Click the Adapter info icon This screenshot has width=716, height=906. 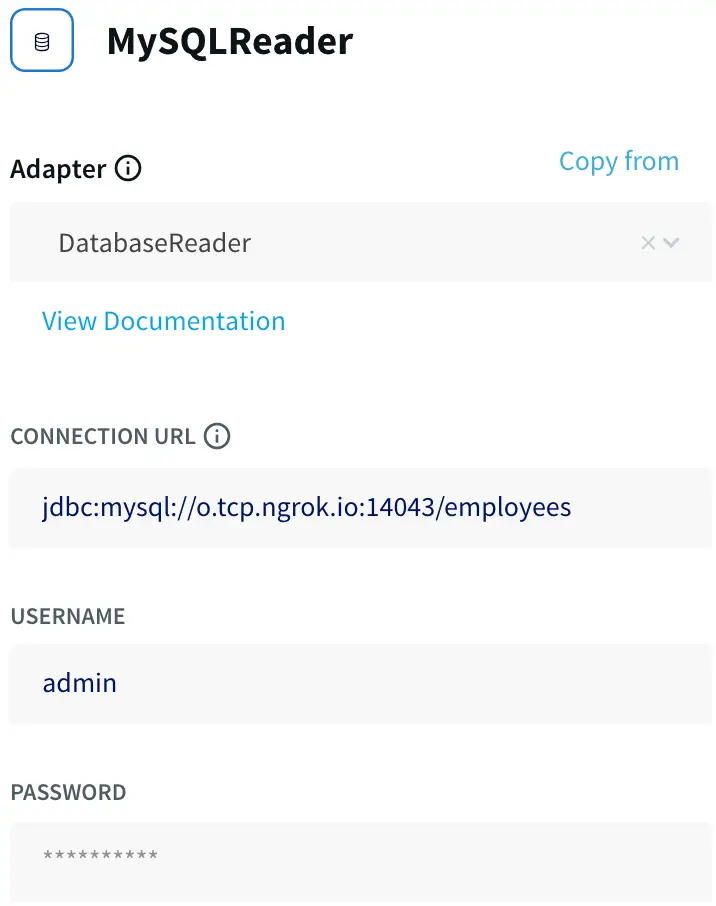(128, 168)
